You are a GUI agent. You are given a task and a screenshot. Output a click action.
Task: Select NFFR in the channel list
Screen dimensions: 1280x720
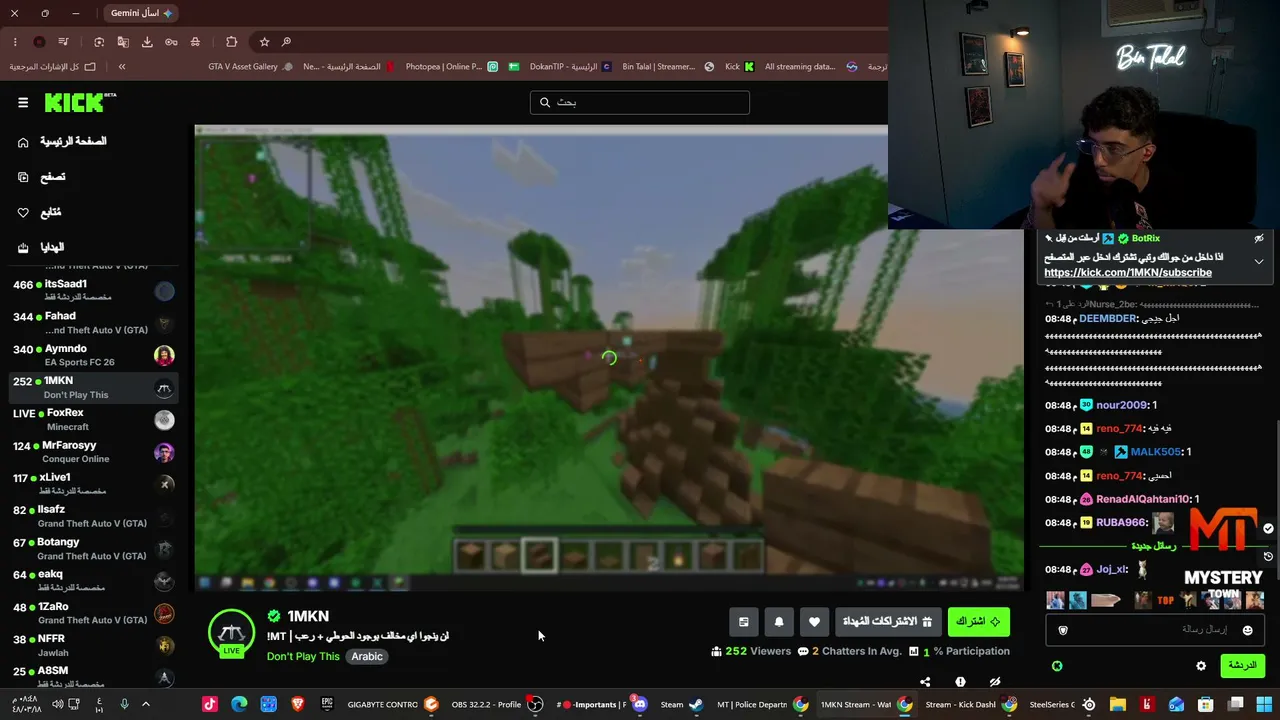93,645
